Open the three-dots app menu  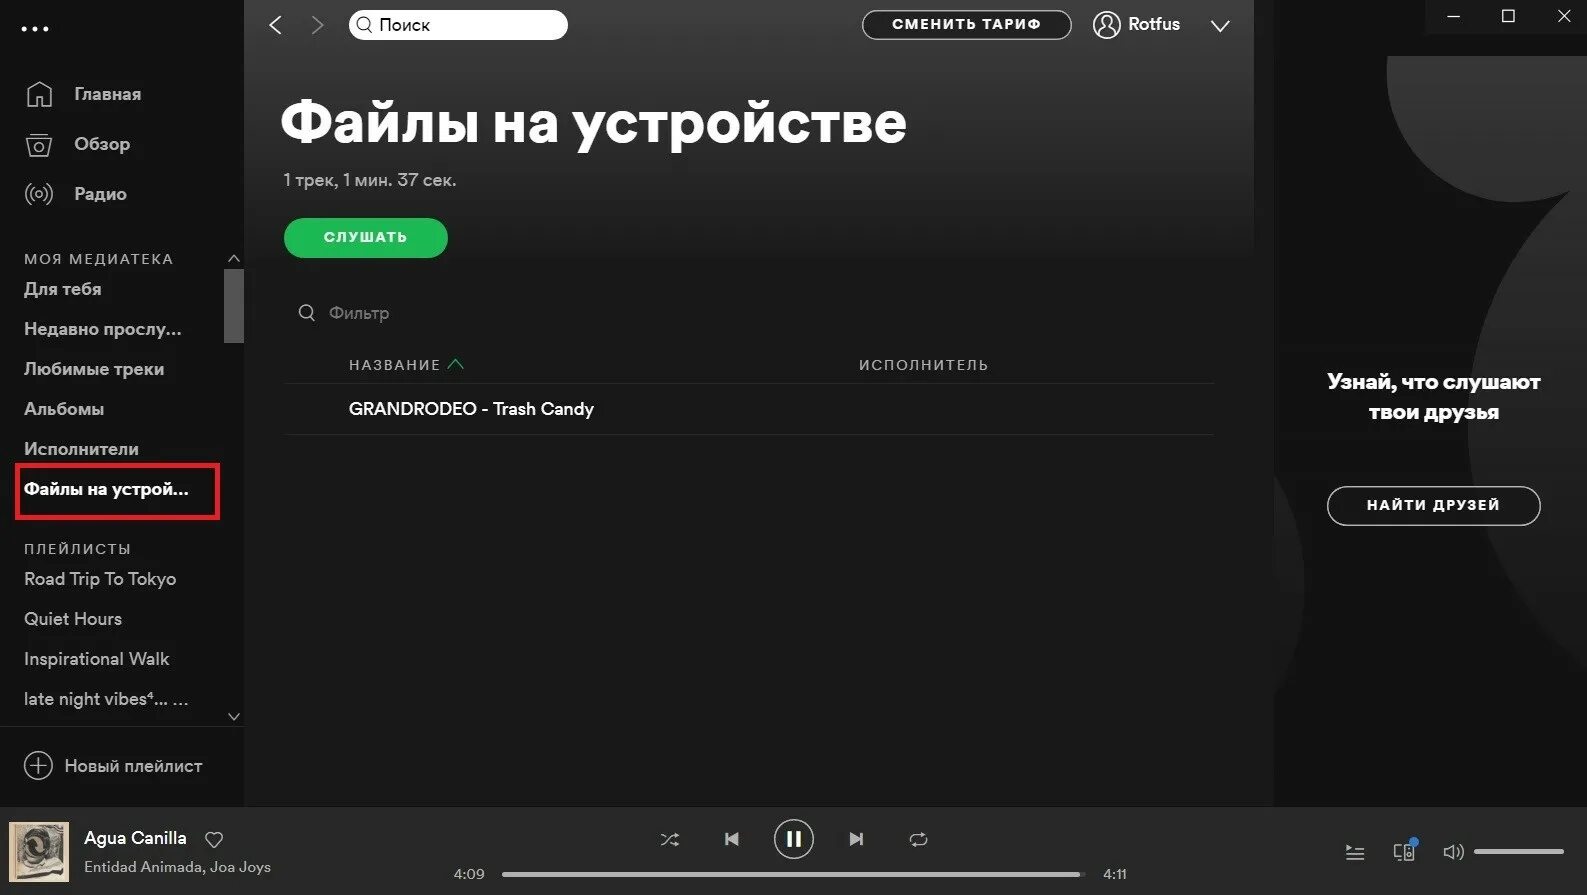pyautogui.click(x=35, y=29)
